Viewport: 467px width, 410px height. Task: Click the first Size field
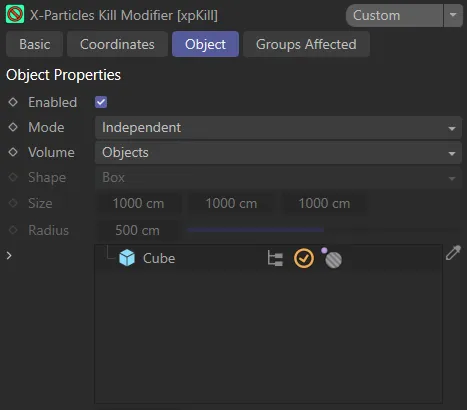139,203
